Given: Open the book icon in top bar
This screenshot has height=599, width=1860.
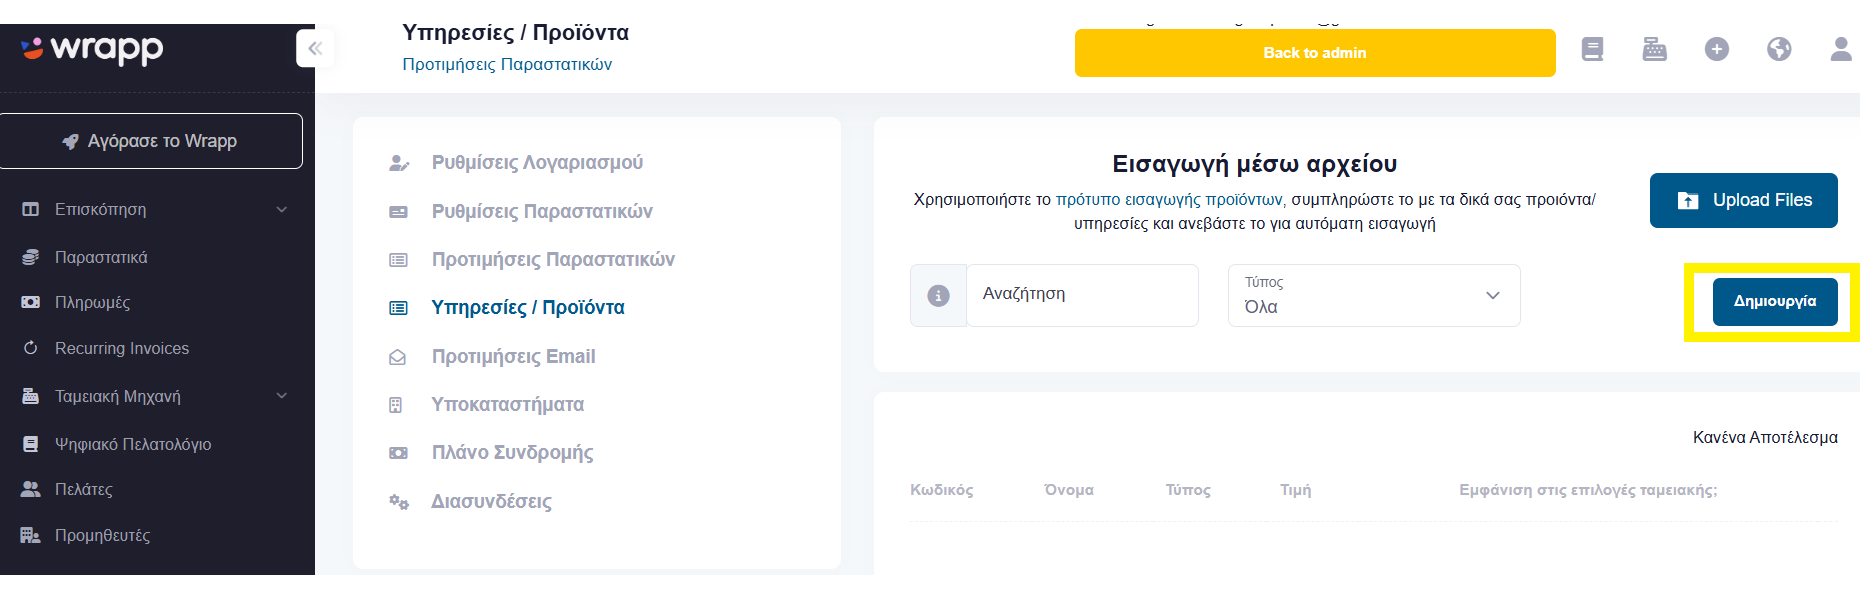Looking at the screenshot, I should (1592, 49).
